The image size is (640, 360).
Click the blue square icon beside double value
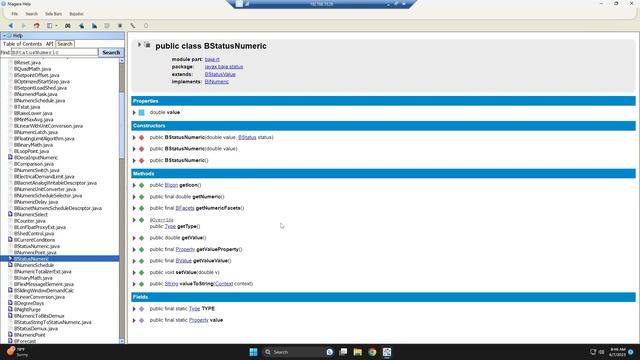[x=142, y=113]
